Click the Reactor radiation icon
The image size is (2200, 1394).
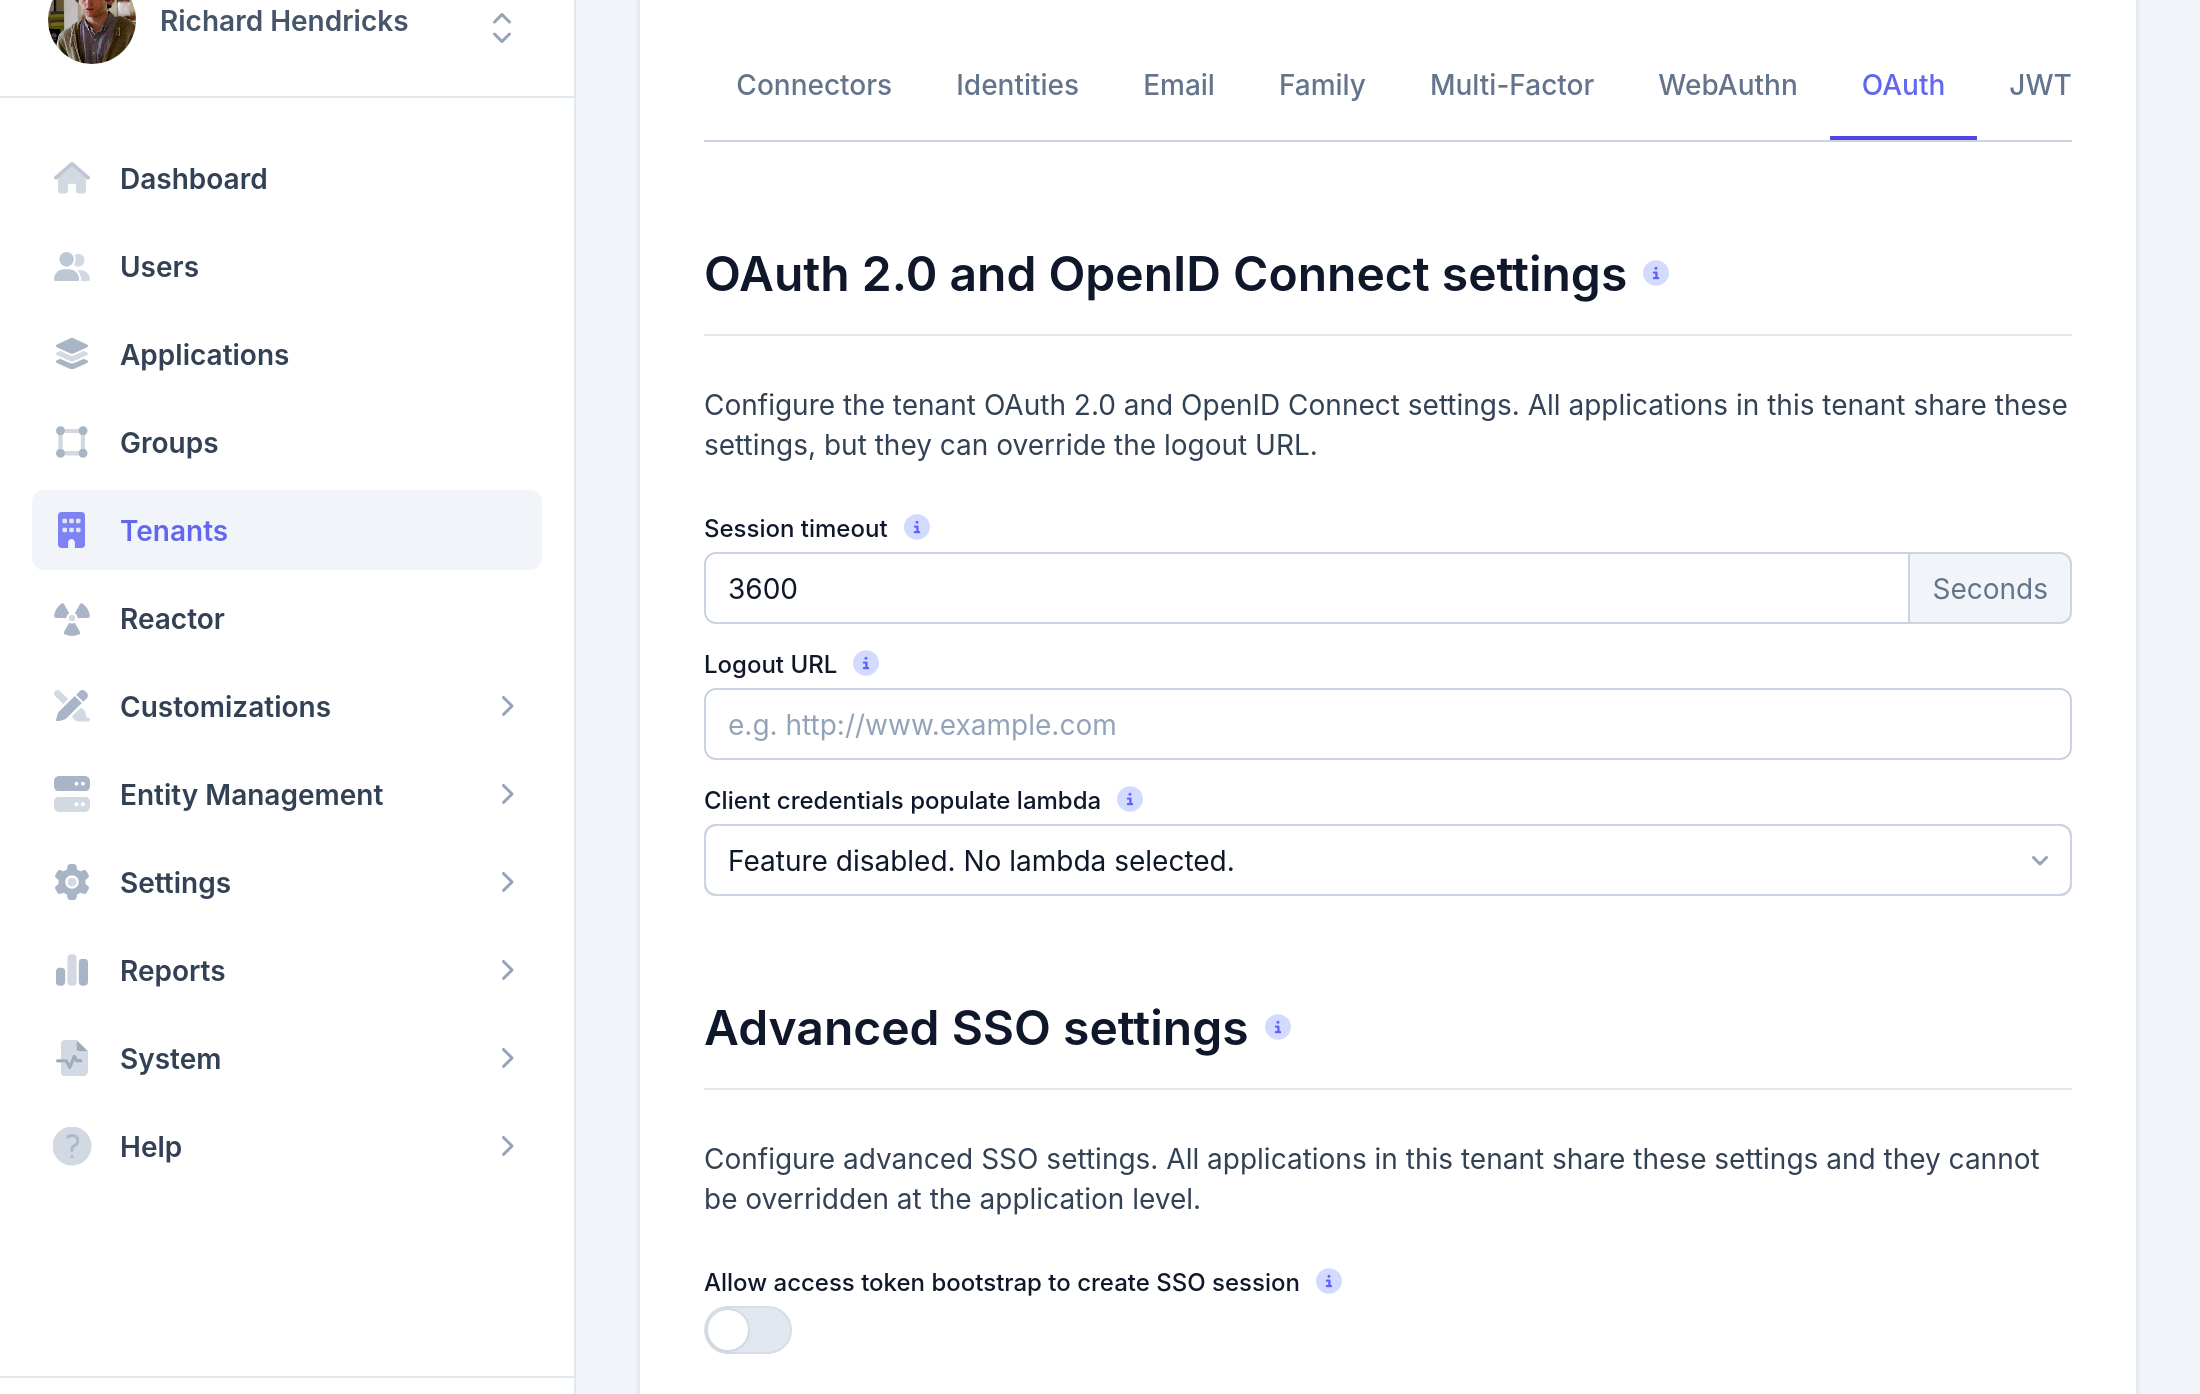(x=72, y=618)
